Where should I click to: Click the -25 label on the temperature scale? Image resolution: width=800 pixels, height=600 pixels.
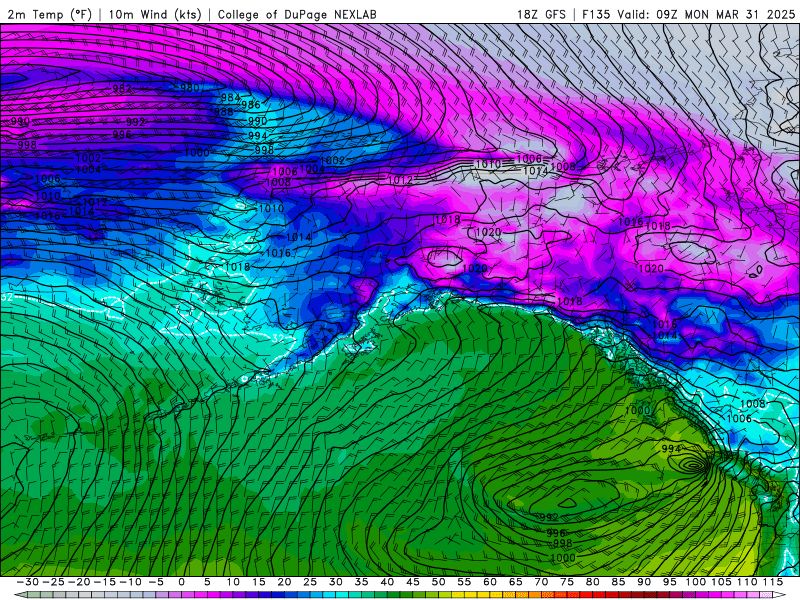point(53,582)
